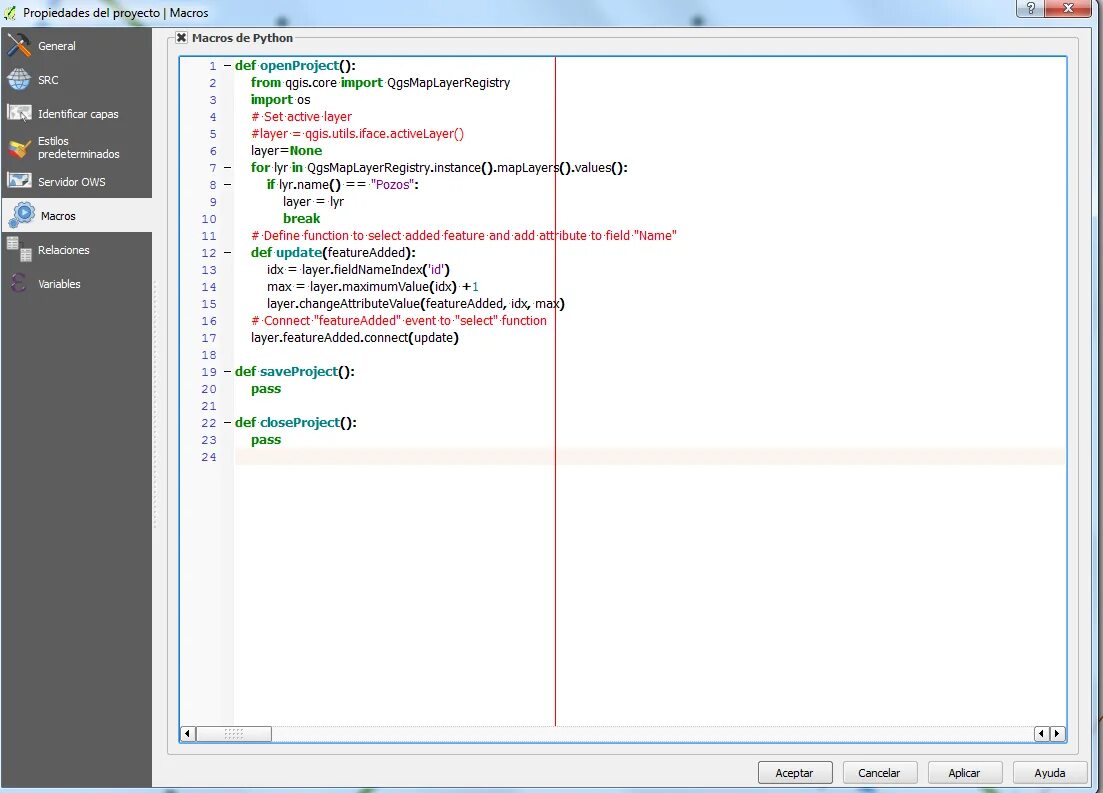Click the Macros gear icon

click(x=22, y=215)
